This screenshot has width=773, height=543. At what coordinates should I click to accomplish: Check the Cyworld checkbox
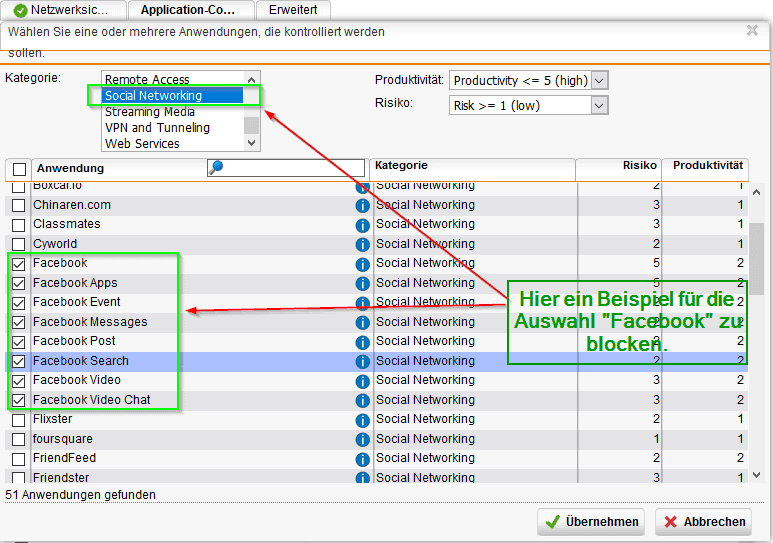point(18,244)
